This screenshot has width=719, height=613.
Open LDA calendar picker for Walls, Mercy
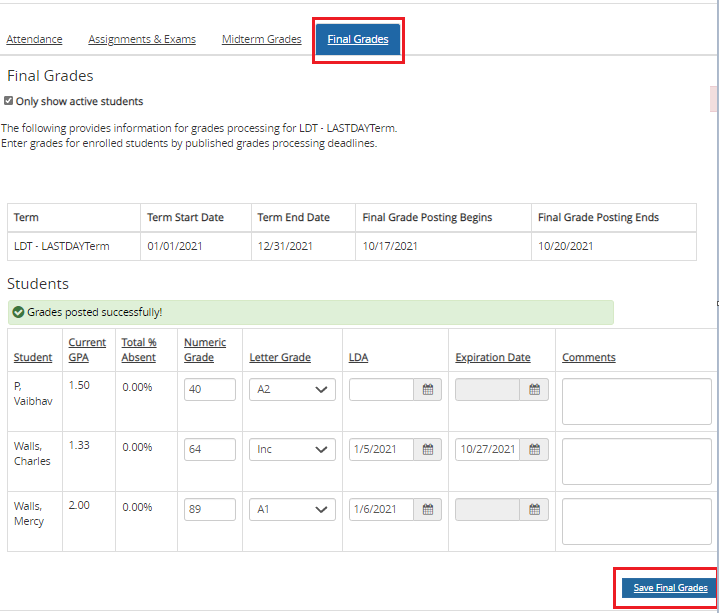[428, 510]
